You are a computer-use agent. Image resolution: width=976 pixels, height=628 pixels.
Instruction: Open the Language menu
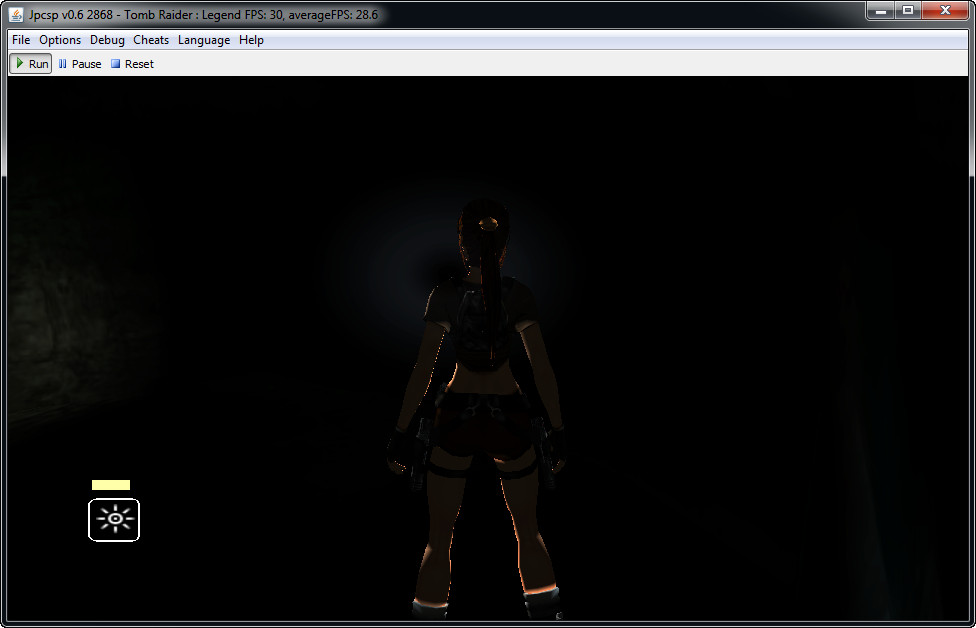click(x=204, y=40)
